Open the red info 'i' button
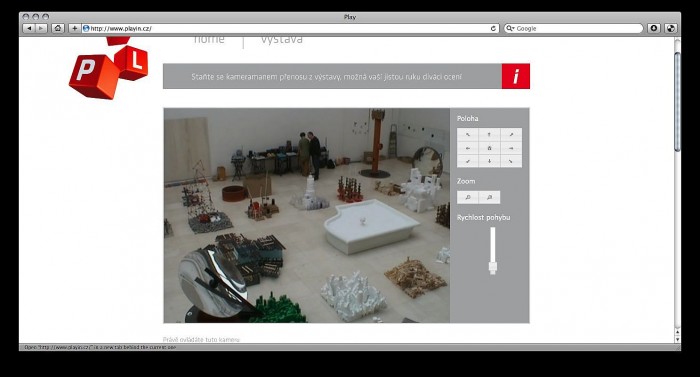 (x=516, y=76)
